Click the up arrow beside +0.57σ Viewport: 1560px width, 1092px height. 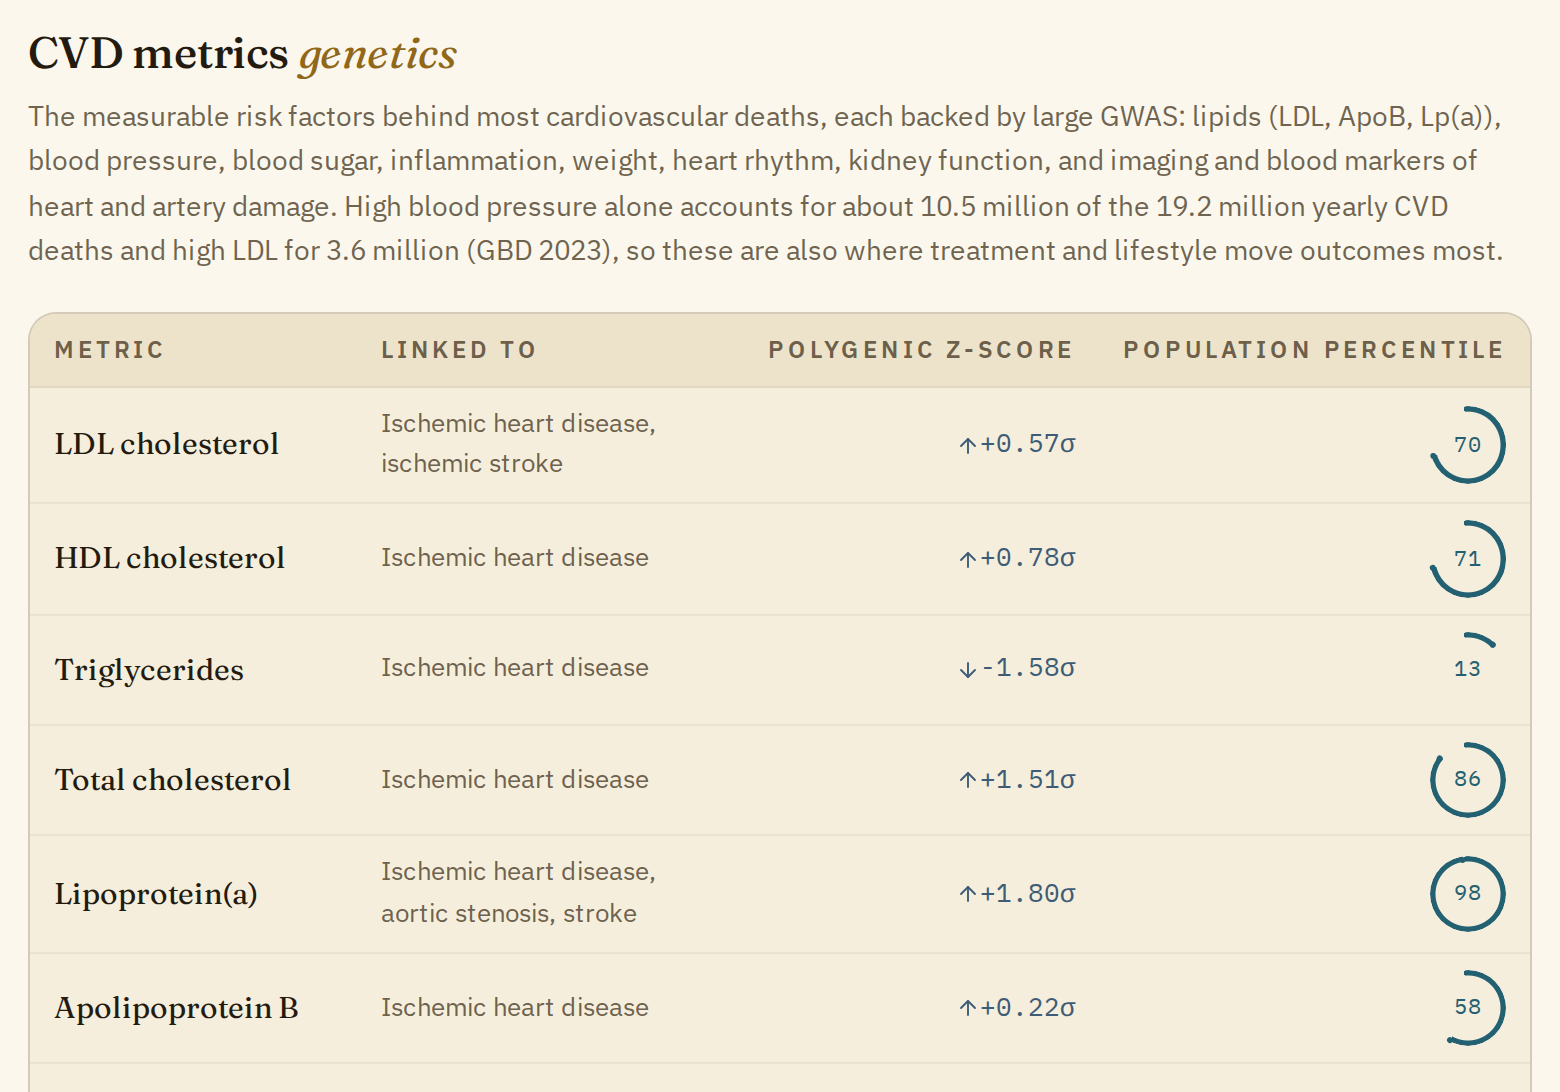pos(967,445)
